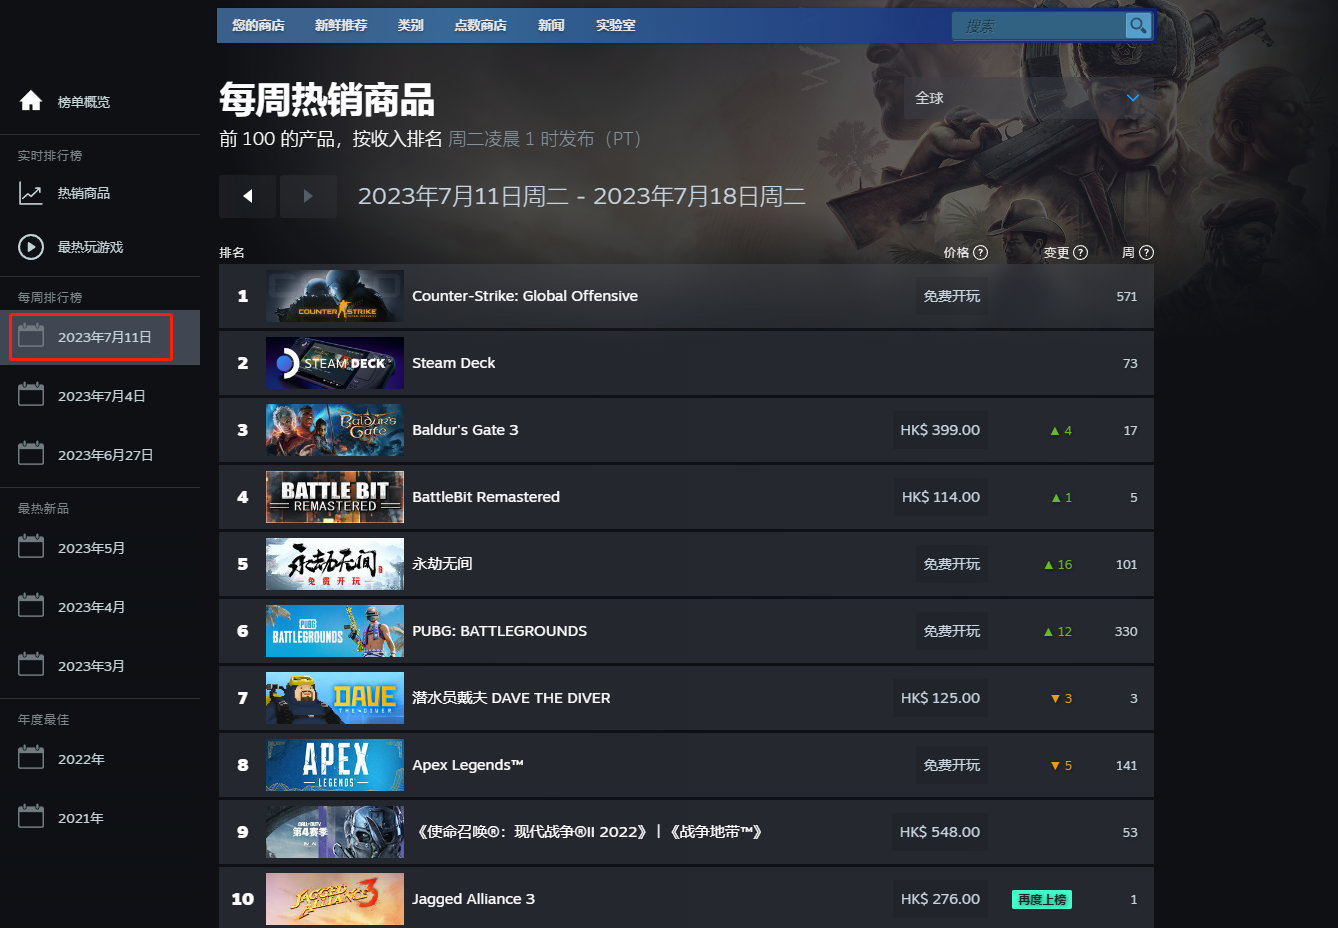Click the 永劫无间 game thumbnail

point(335,564)
